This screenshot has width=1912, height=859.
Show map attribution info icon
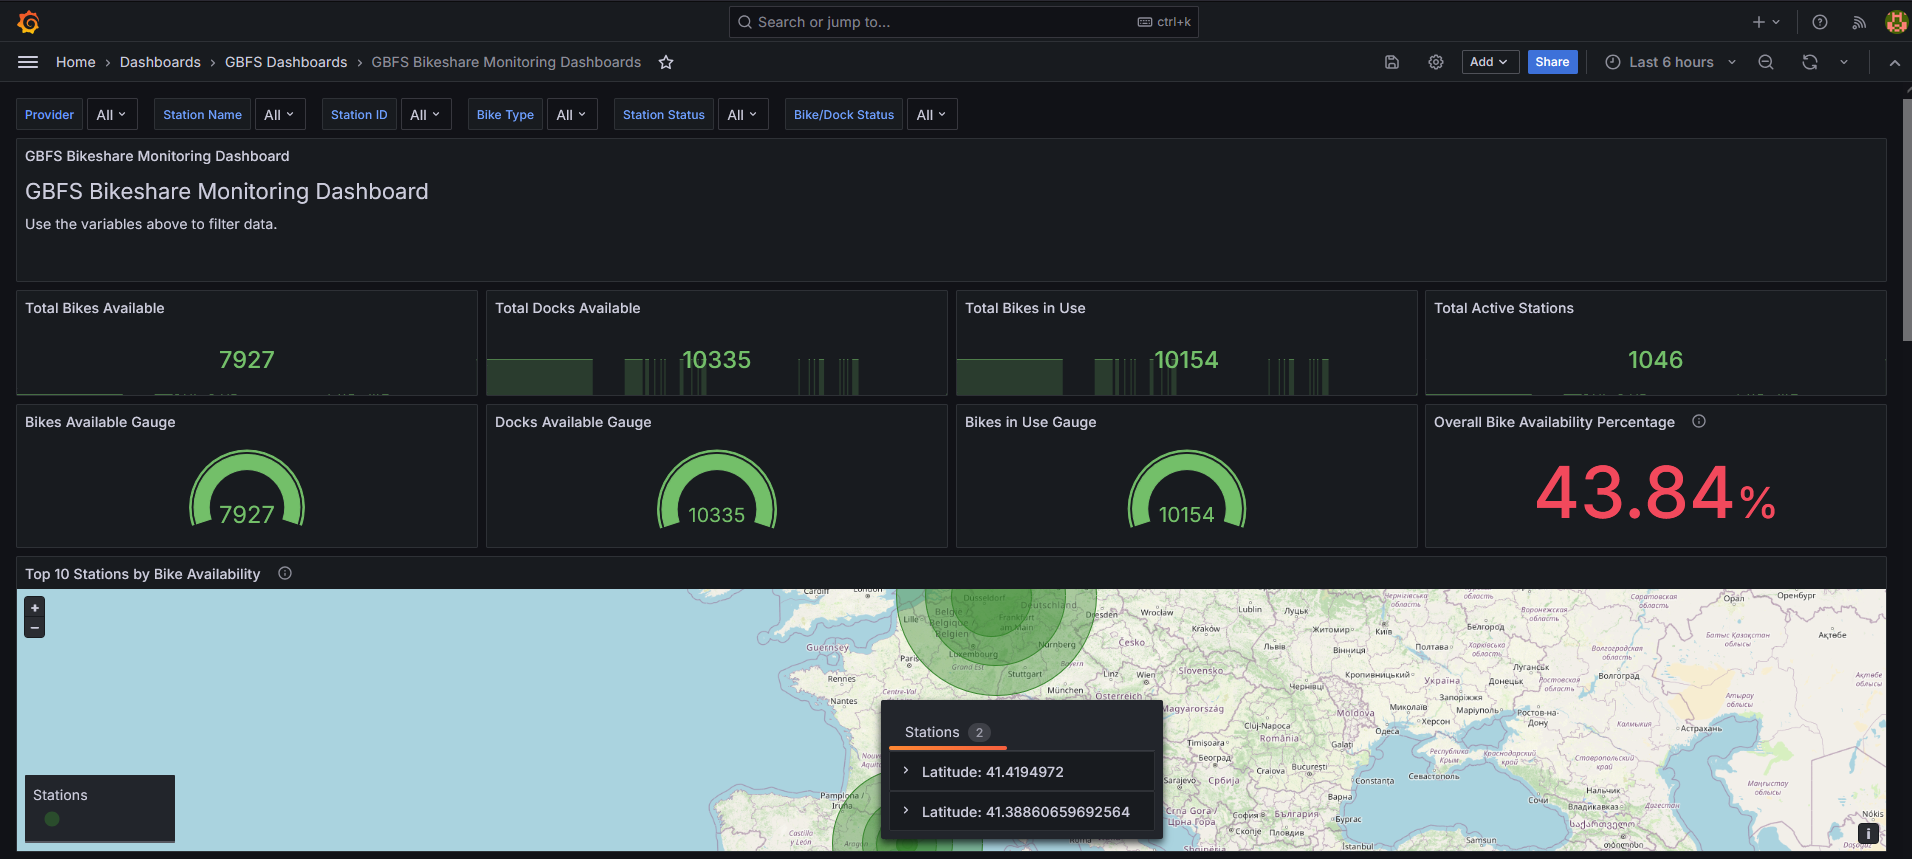click(1868, 833)
